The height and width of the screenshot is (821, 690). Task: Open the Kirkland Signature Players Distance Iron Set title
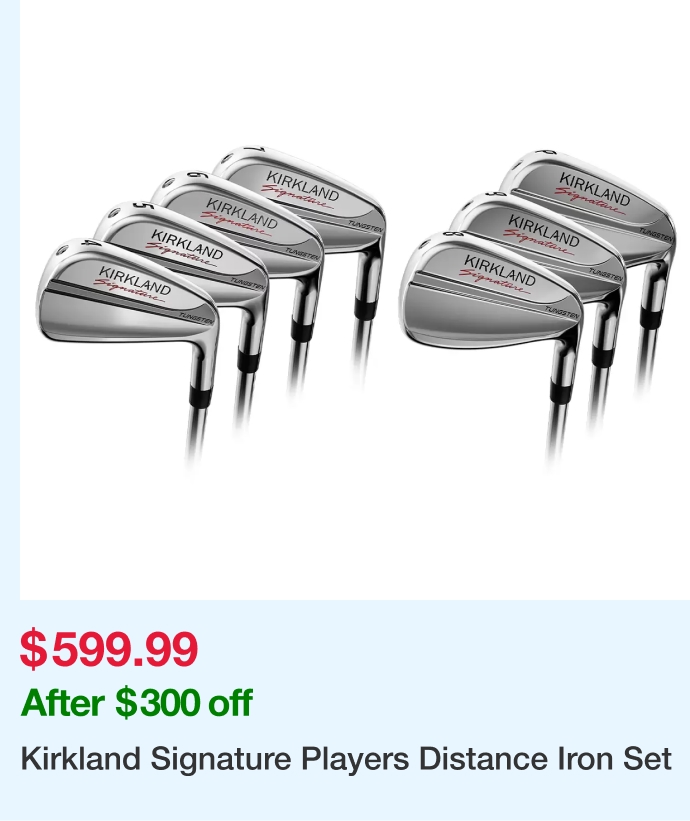coord(346,759)
